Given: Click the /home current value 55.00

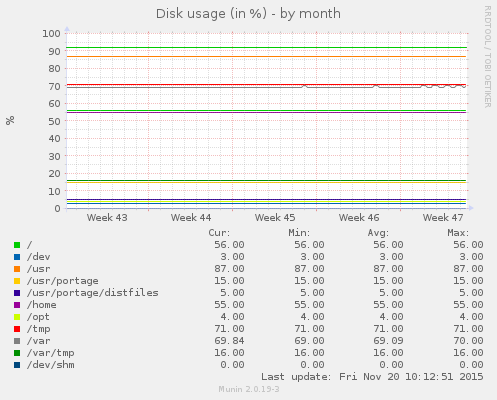Looking at the screenshot, I should coord(229,305).
